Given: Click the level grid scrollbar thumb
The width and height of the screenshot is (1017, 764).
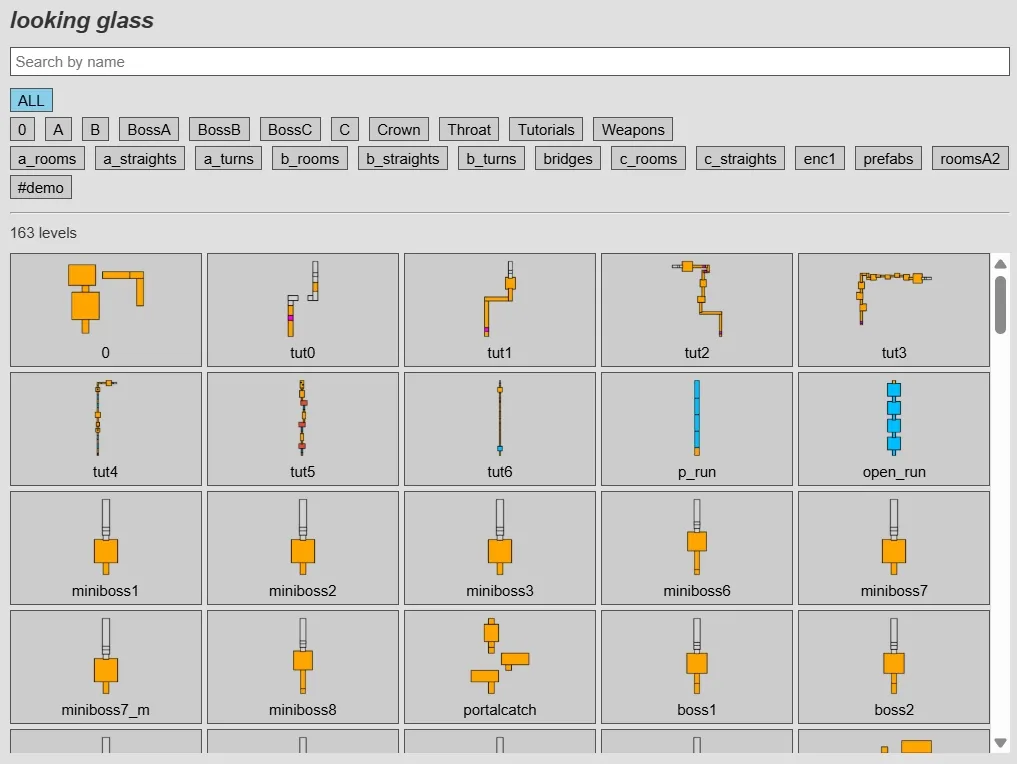Looking at the screenshot, I should coord(1000,305).
